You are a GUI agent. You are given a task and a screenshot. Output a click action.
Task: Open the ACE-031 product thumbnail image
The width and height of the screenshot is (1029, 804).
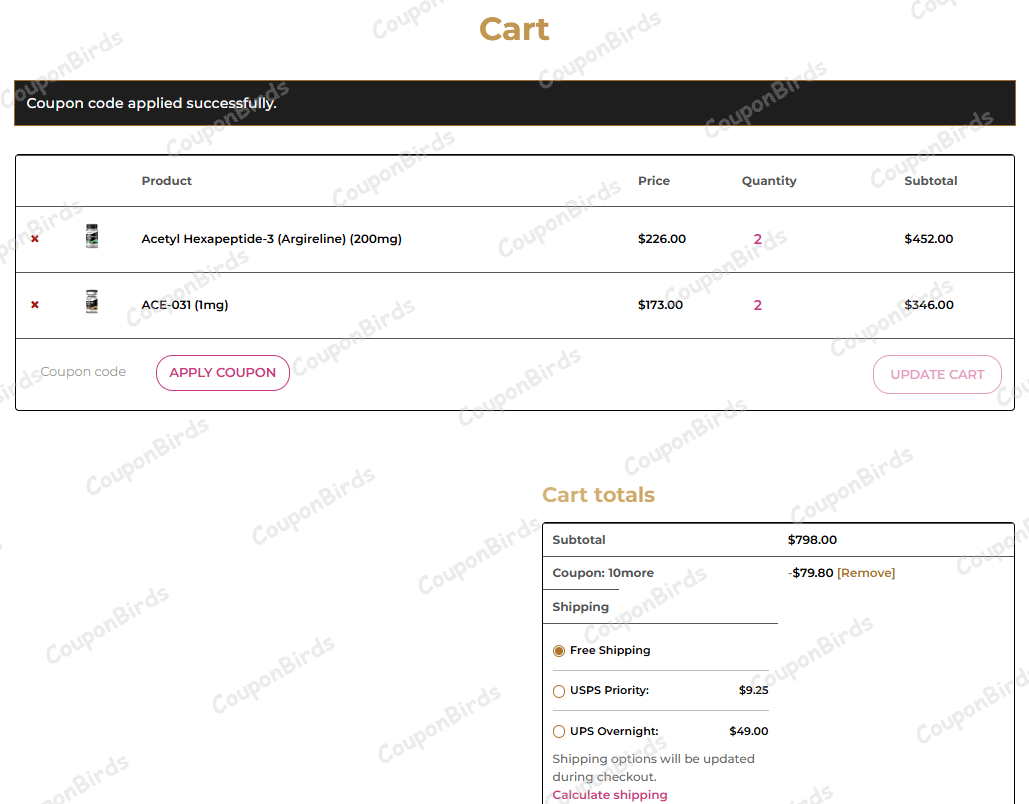pos(92,302)
